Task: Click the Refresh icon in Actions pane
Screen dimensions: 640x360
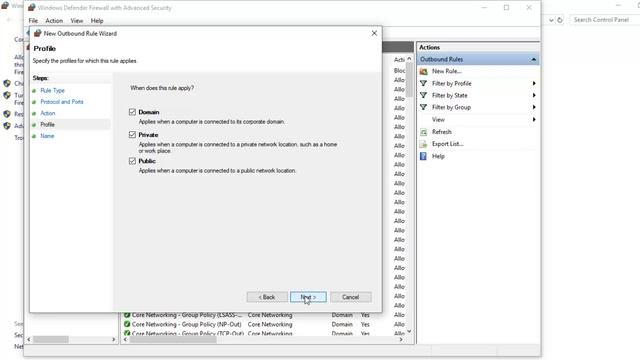Action: (x=423, y=132)
